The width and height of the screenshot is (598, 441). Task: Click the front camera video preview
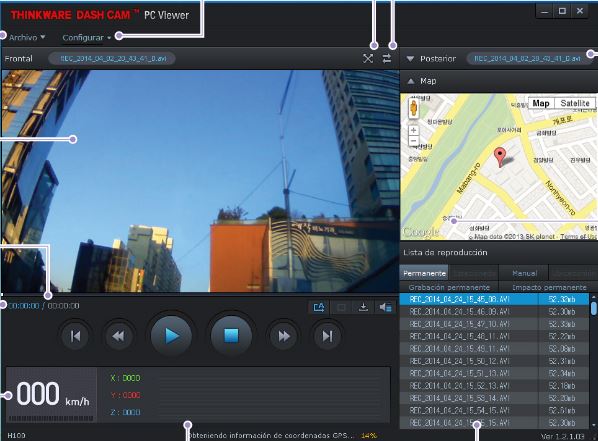coord(200,181)
